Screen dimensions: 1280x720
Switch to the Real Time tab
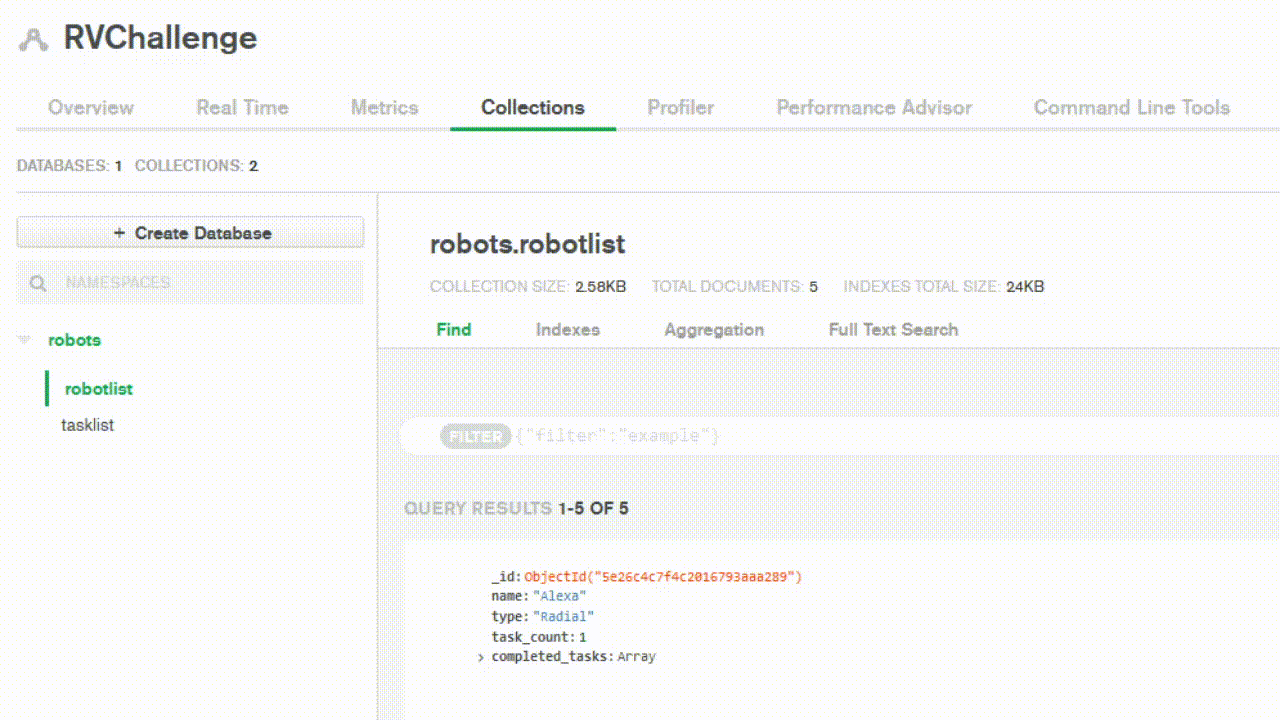tap(242, 108)
